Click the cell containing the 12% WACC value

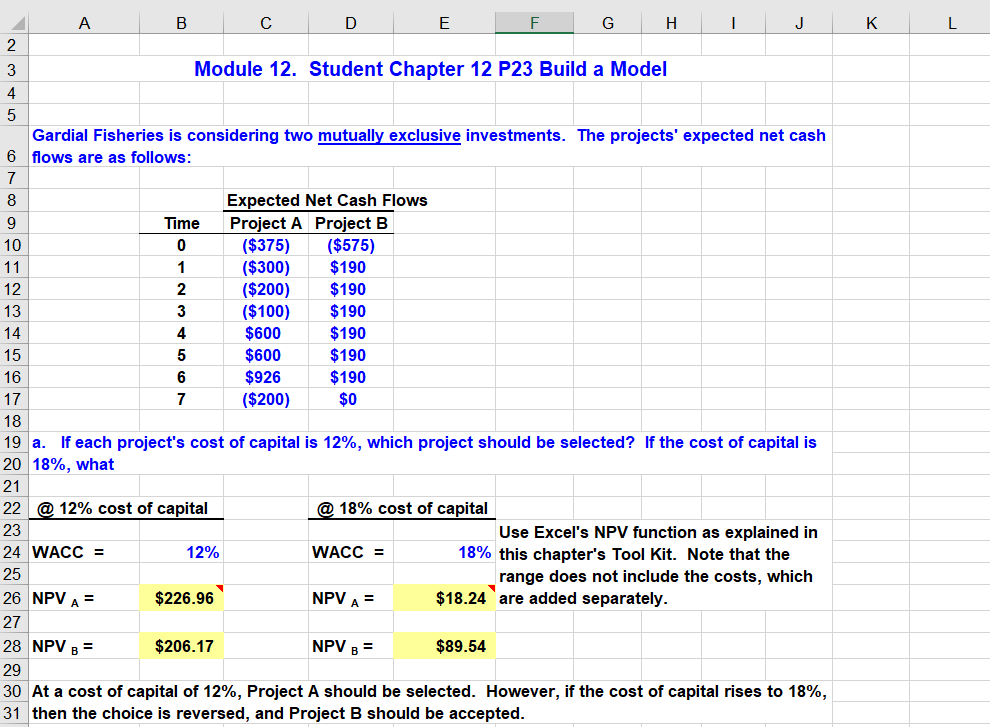pos(181,552)
